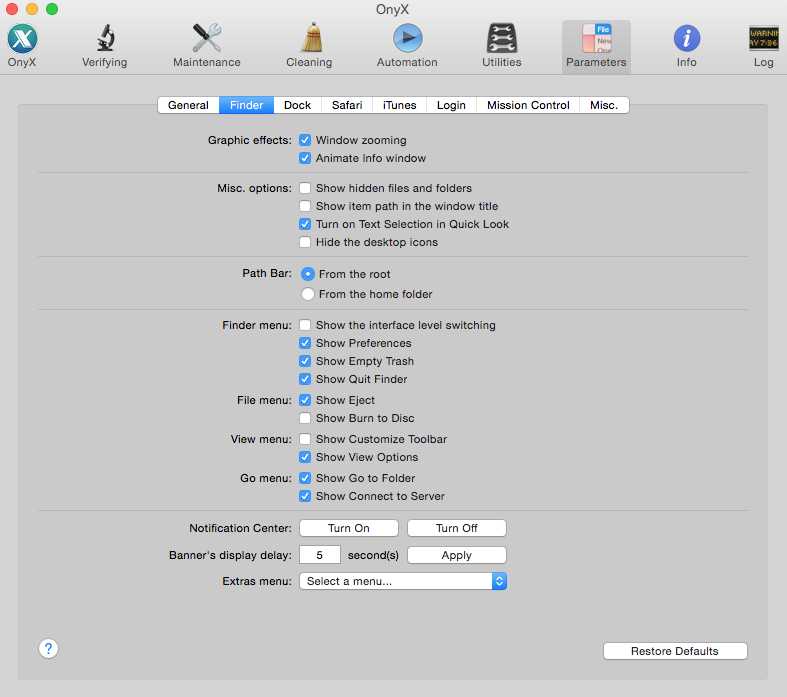787x697 pixels.
Task: Uncheck Show View Options
Action: click(x=305, y=457)
